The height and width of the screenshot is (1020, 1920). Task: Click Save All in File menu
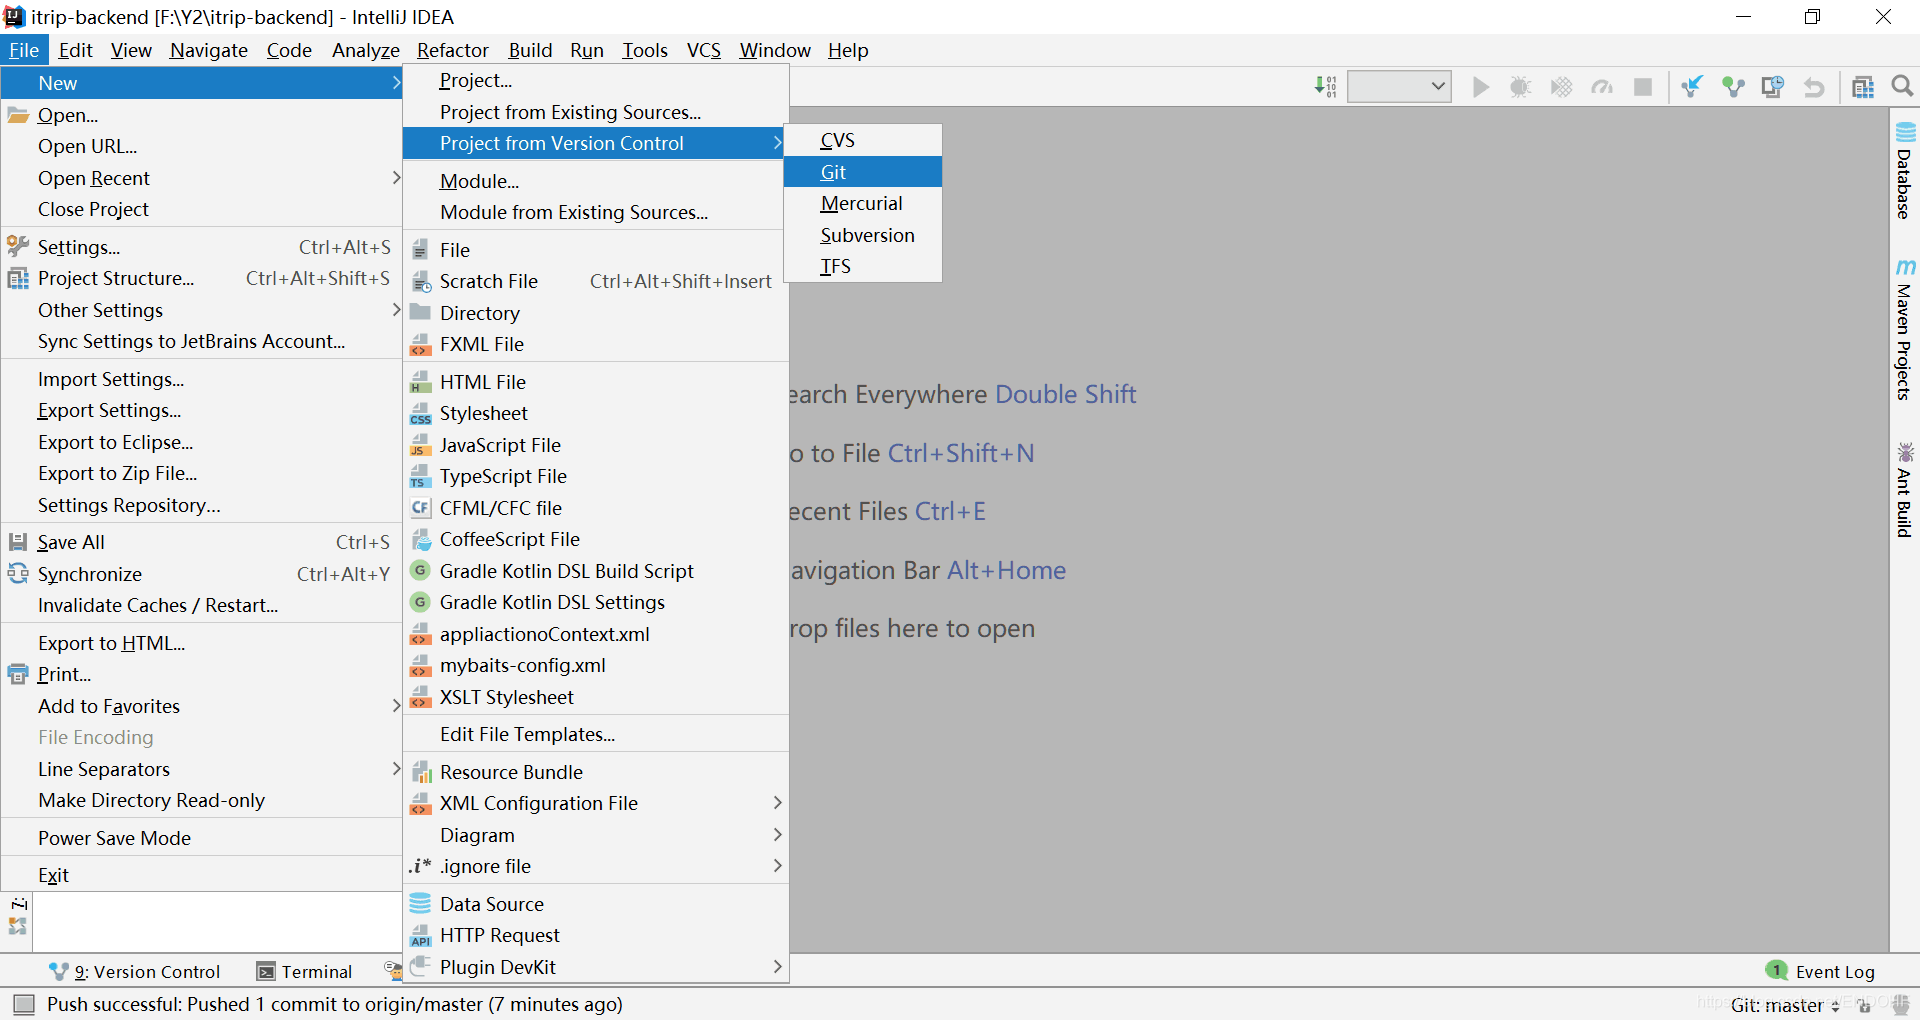tap(201, 542)
